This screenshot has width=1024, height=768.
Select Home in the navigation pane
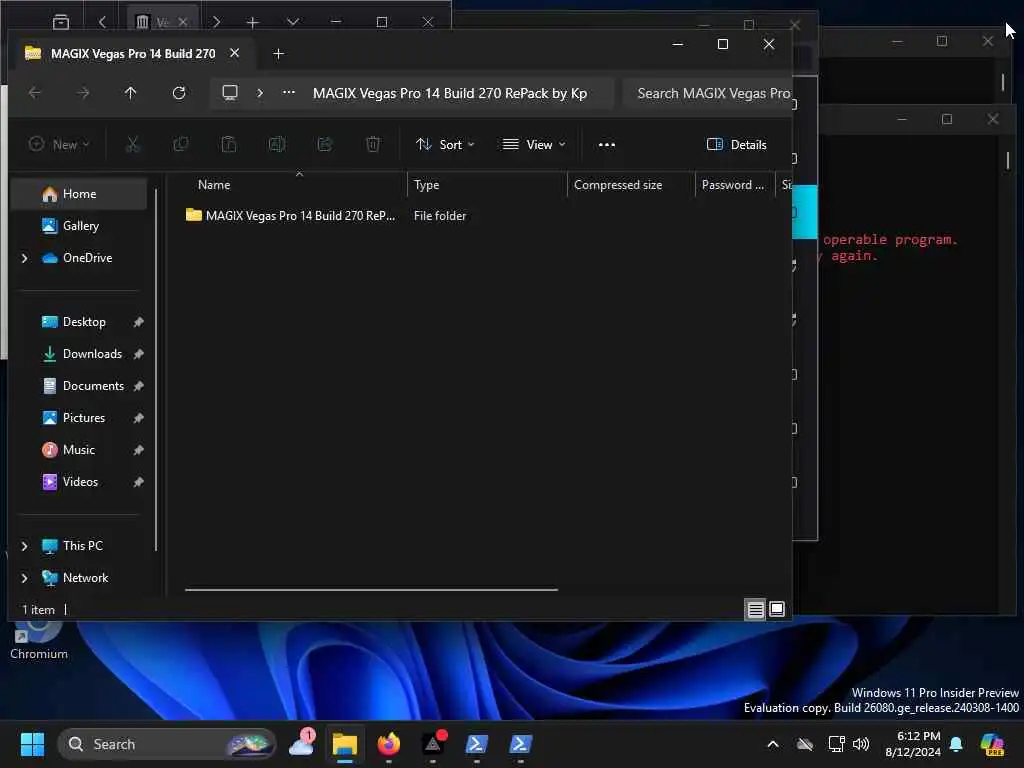coord(79,194)
